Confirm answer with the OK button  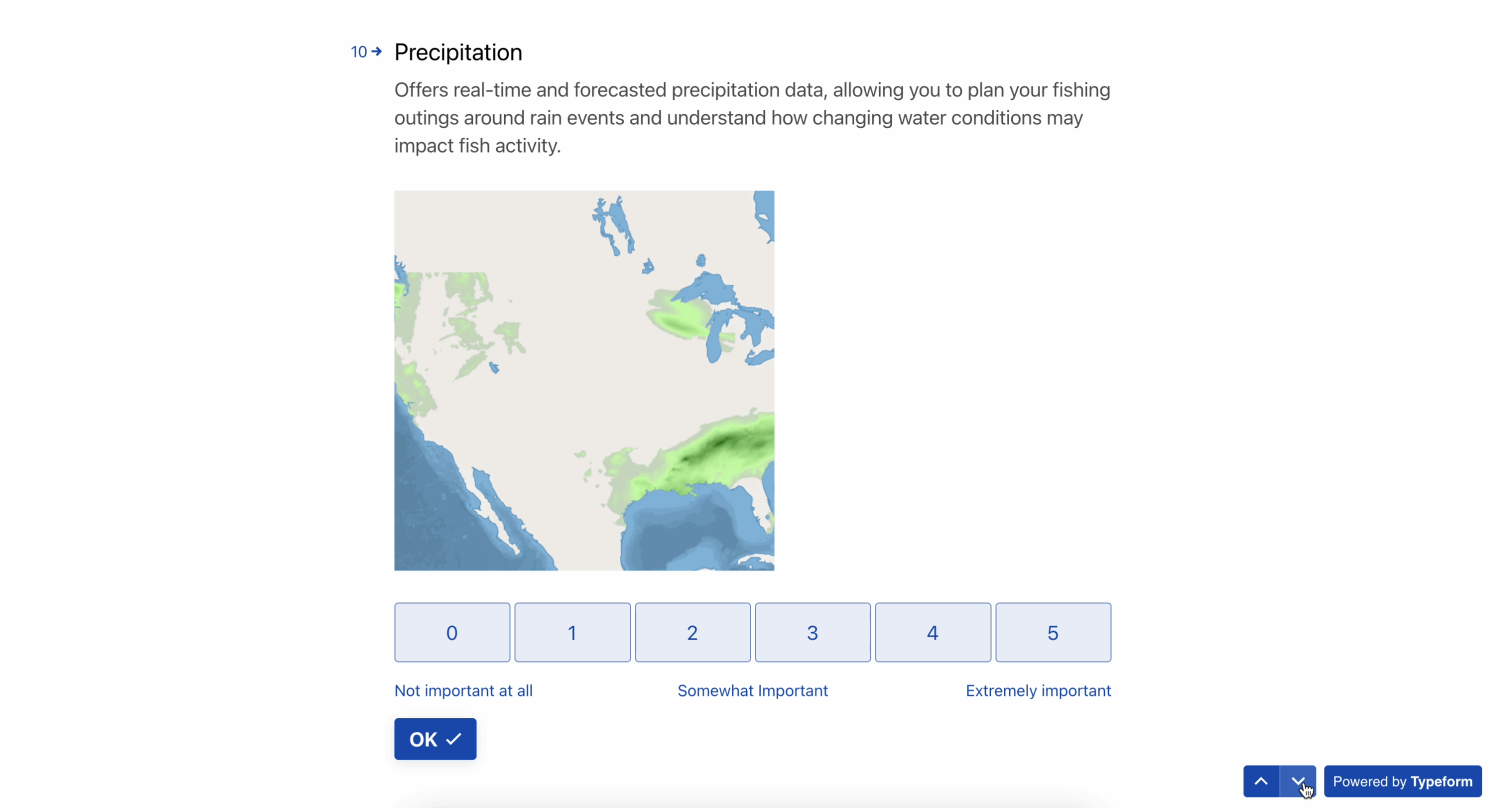[x=435, y=739]
